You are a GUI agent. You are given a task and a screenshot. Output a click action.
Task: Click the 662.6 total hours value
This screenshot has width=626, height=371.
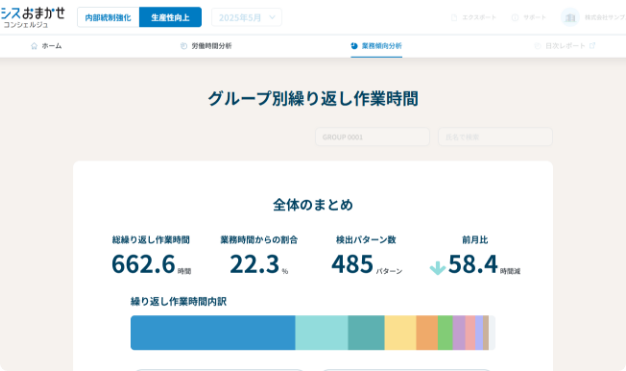[143, 264]
